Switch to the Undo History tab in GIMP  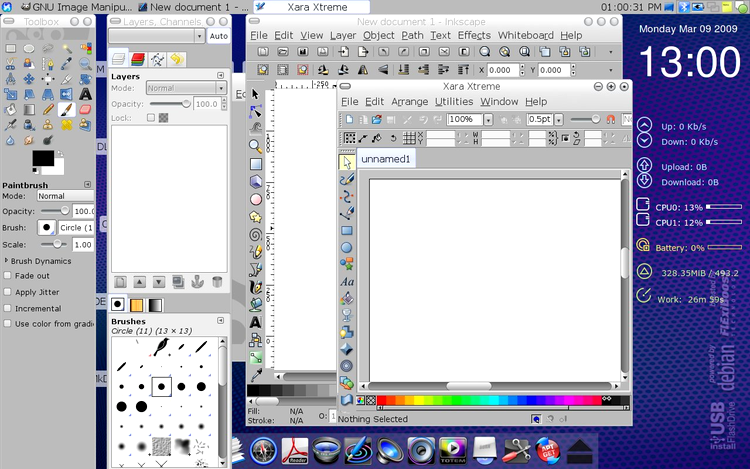177,59
